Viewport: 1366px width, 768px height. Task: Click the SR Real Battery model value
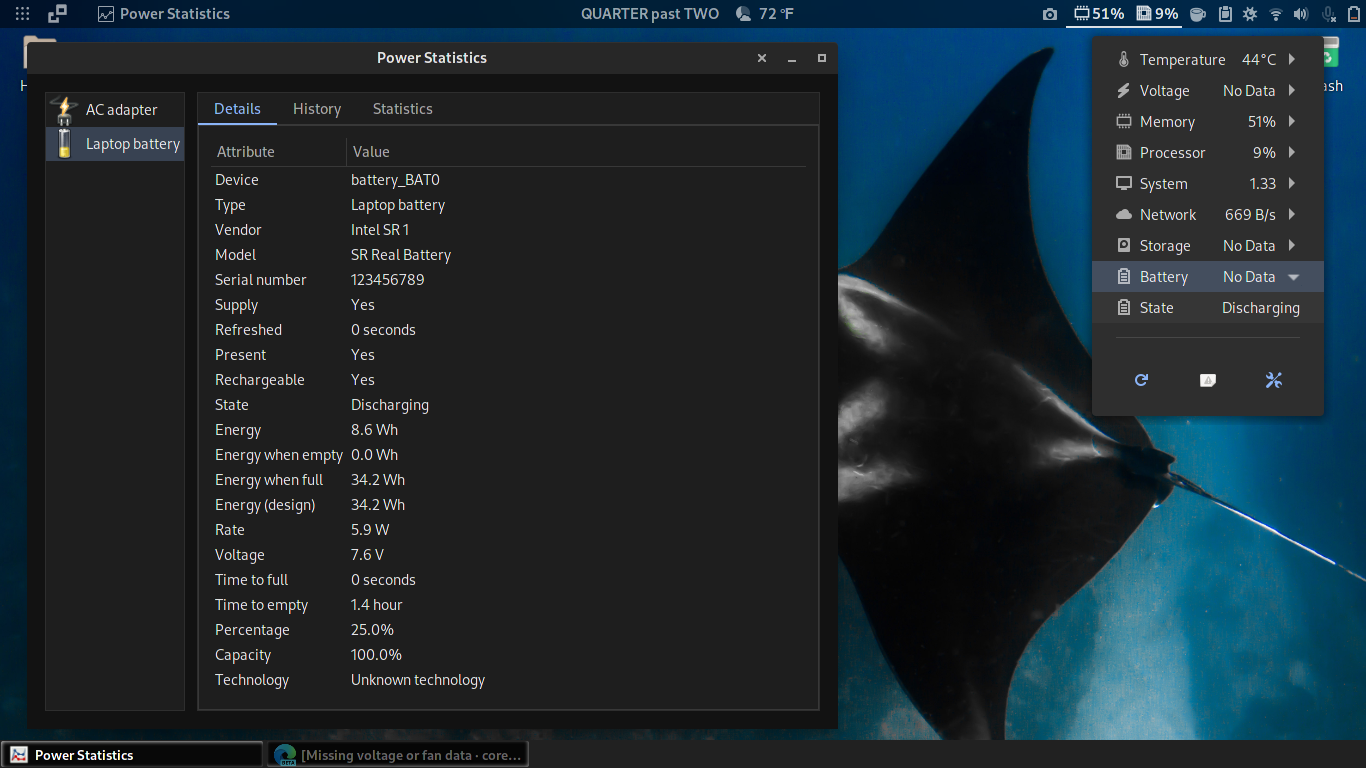(x=401, y=255)
